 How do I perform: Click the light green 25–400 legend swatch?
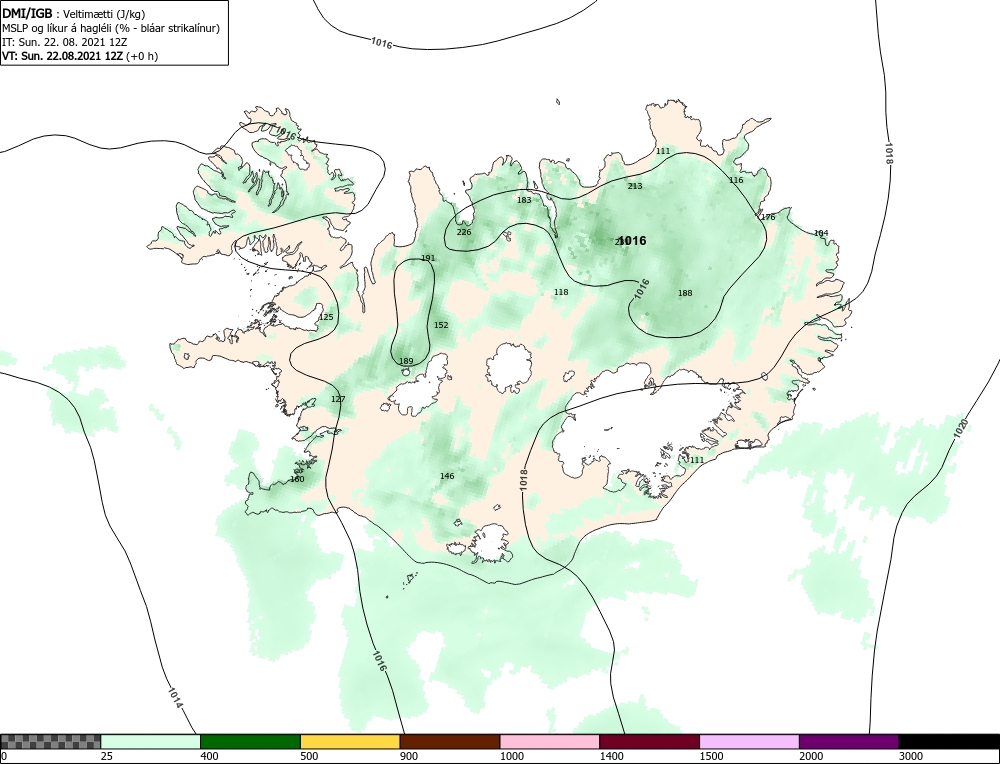click(x=151, y=741)
